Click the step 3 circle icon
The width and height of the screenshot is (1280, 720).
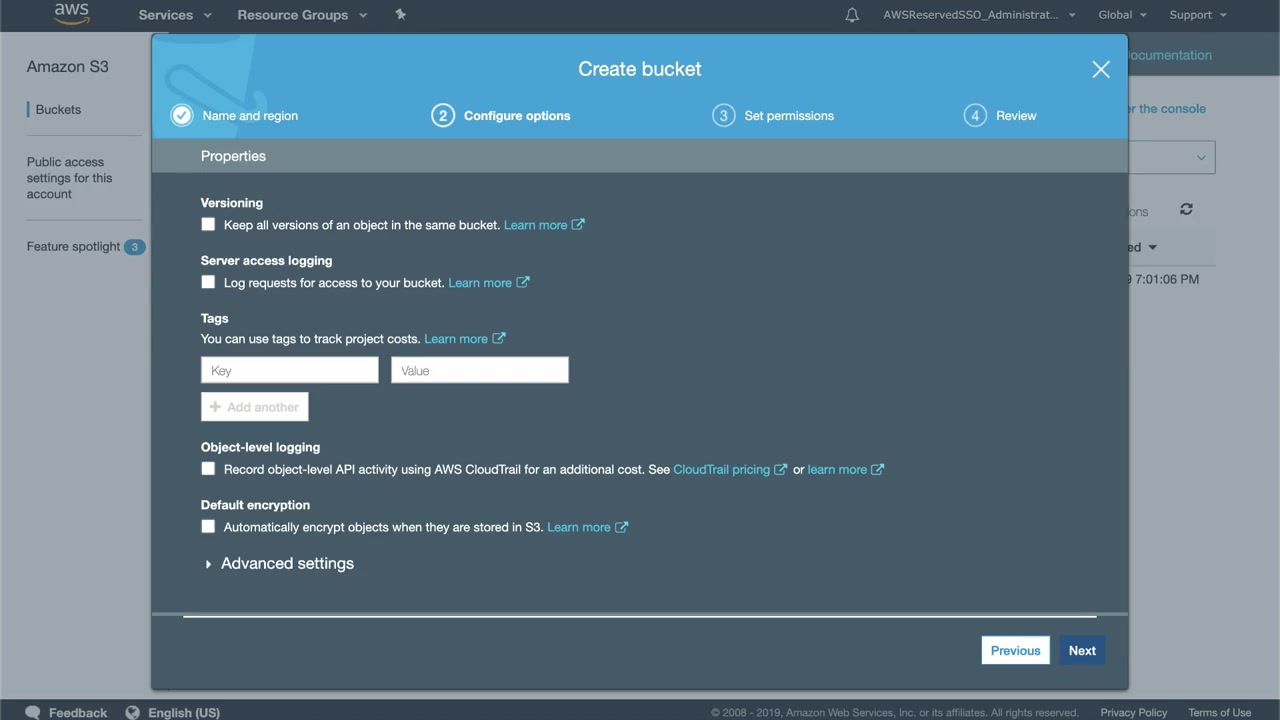pyautogui.click(x=723, y=115)
